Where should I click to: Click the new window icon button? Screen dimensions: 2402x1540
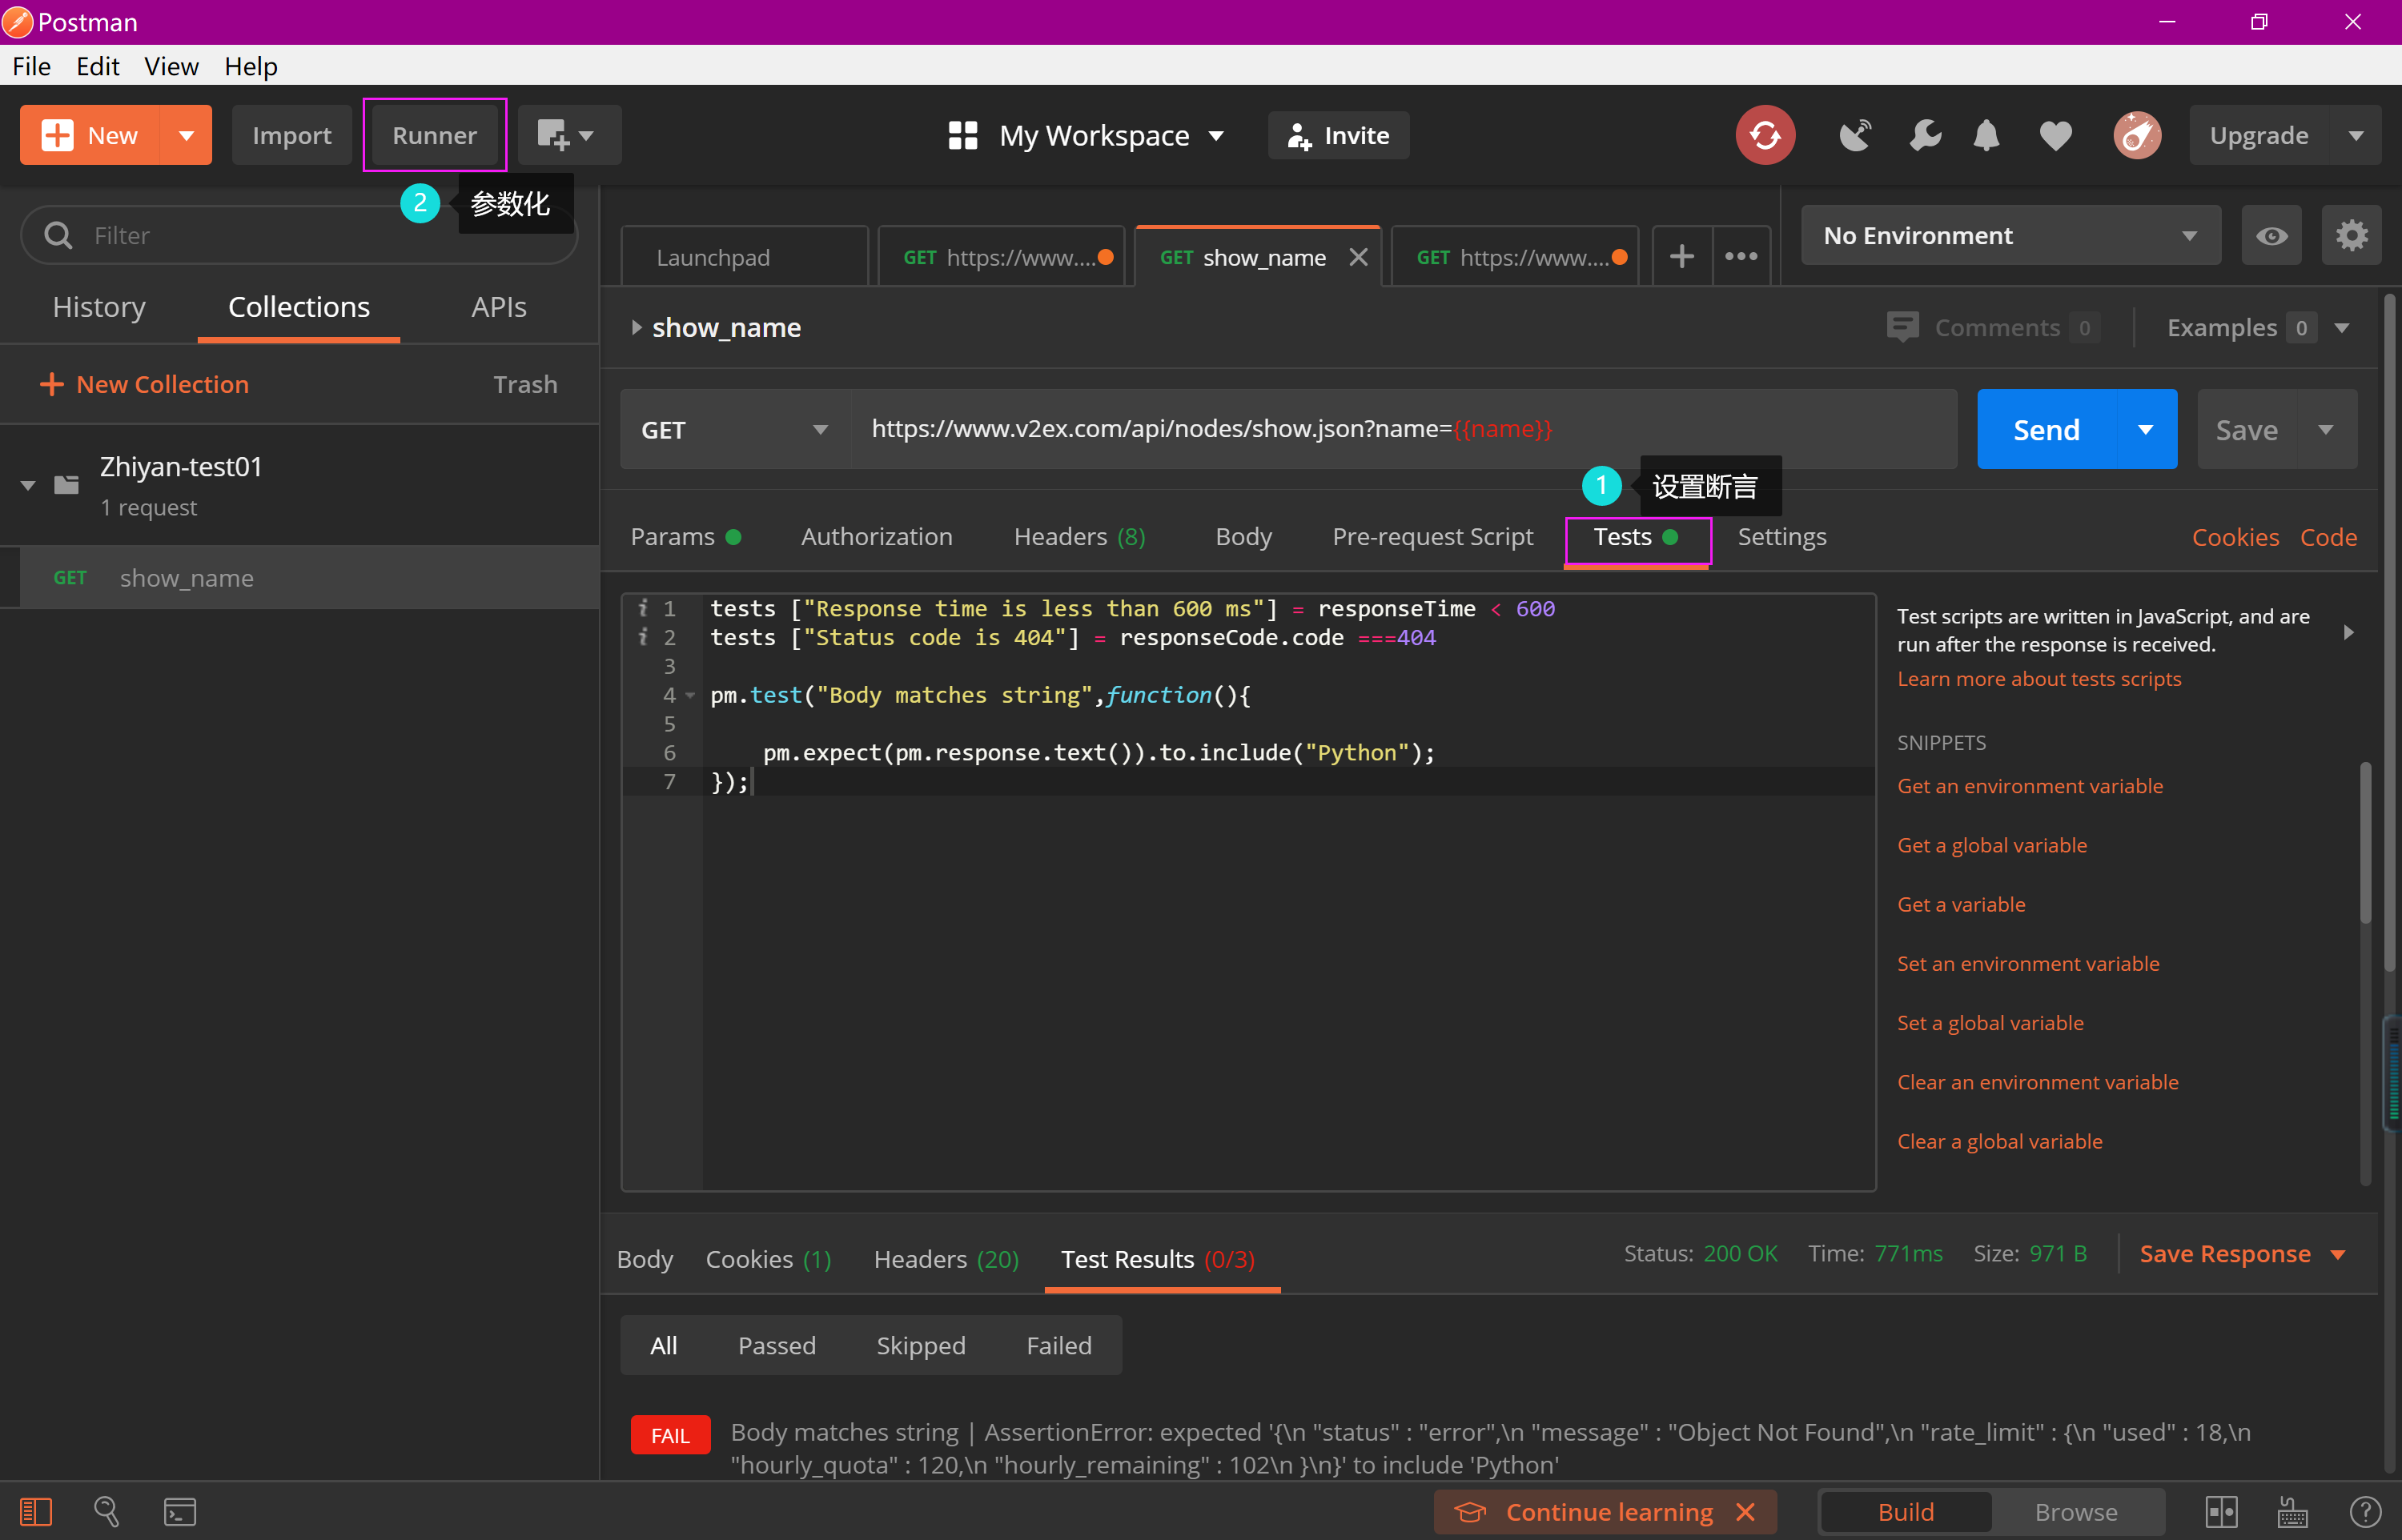click(x=569, y=135)
